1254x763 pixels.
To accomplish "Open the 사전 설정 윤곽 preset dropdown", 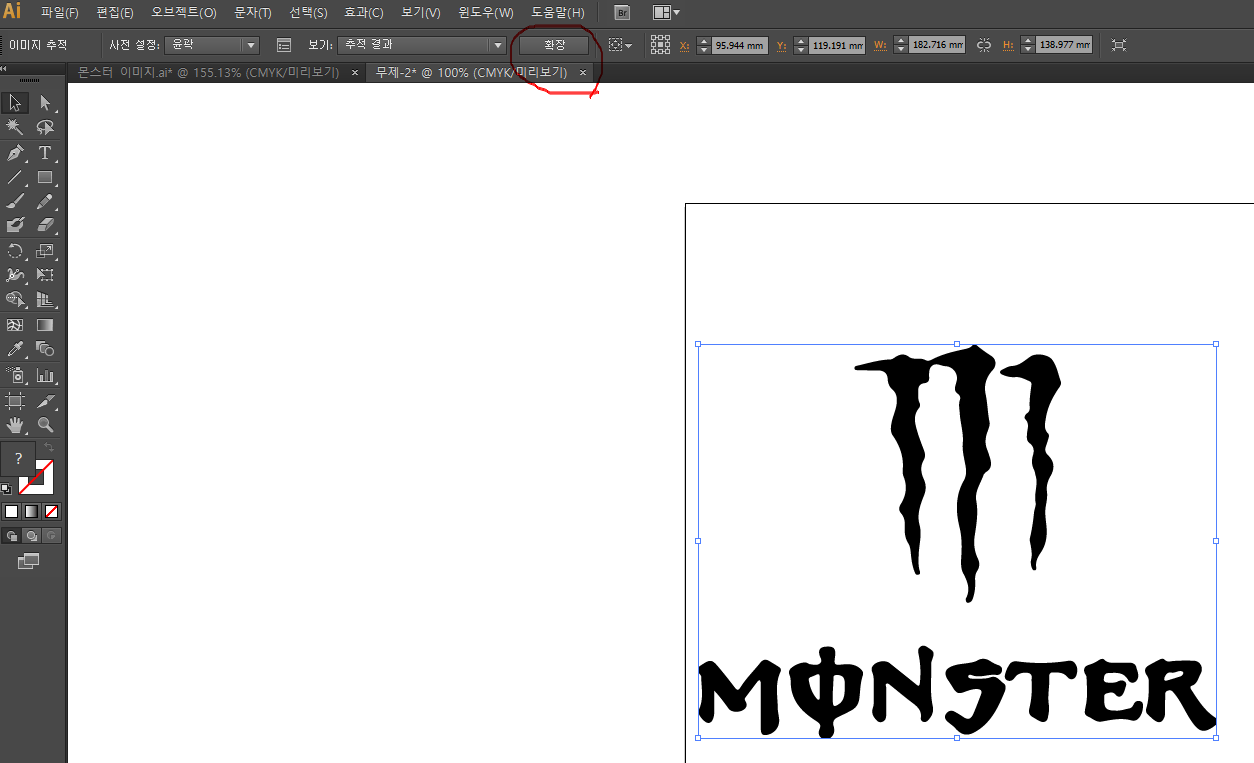I will tap(212, 45).
